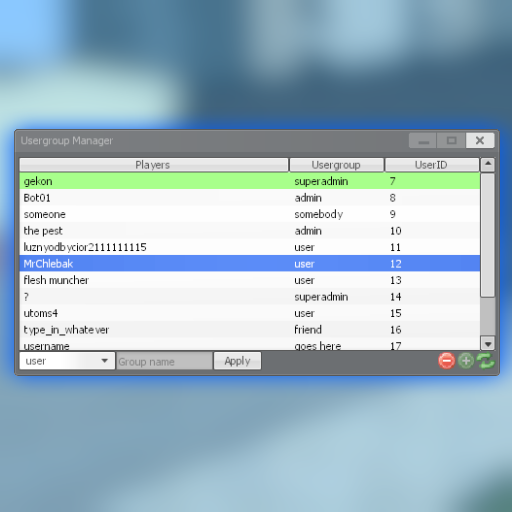Select player Bot01
Image resolution: width=512 pixels, height=512 pixels.
point(250,198)
